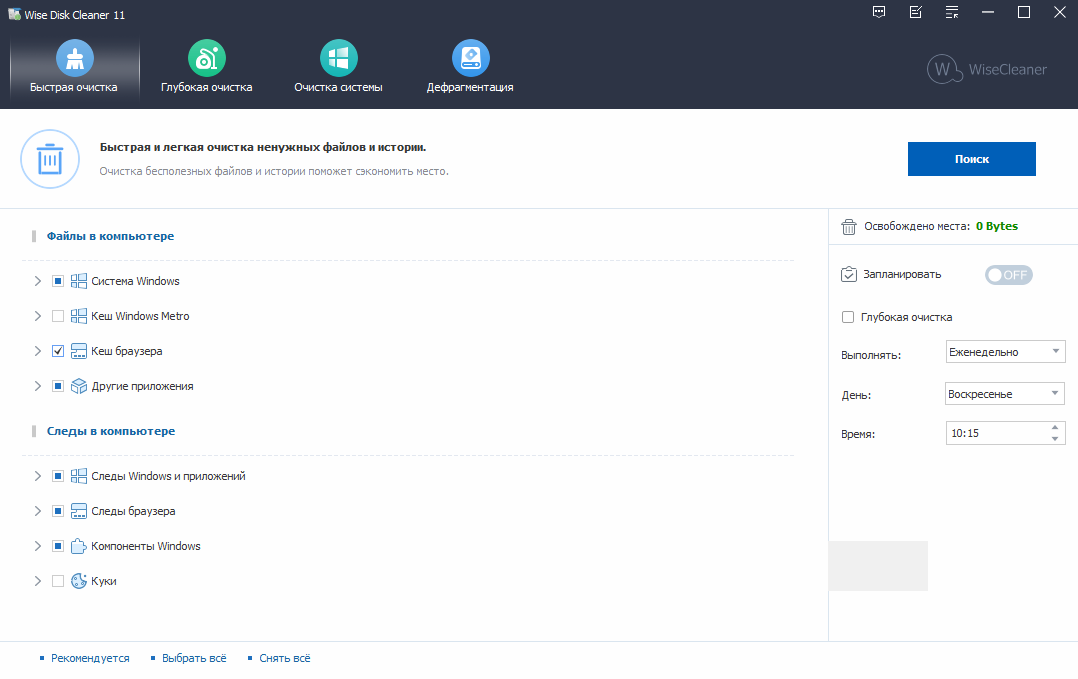The height and width of the screenshot is (679, 1078).
Task: Click the large trash bin icon
Action: pos(50,159)
